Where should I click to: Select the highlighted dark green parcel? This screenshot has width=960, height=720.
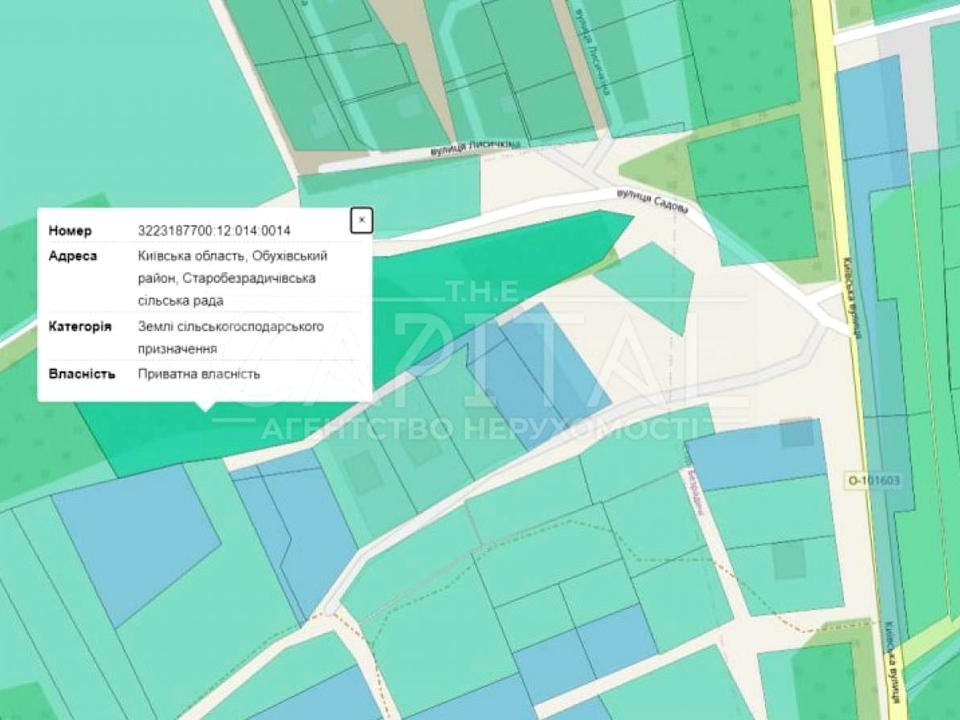click(x=480, y=270)
